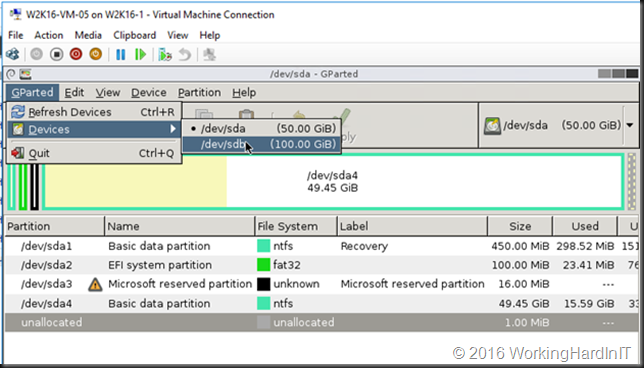Open the File menu of VM Connection

[x=16, y=35]
